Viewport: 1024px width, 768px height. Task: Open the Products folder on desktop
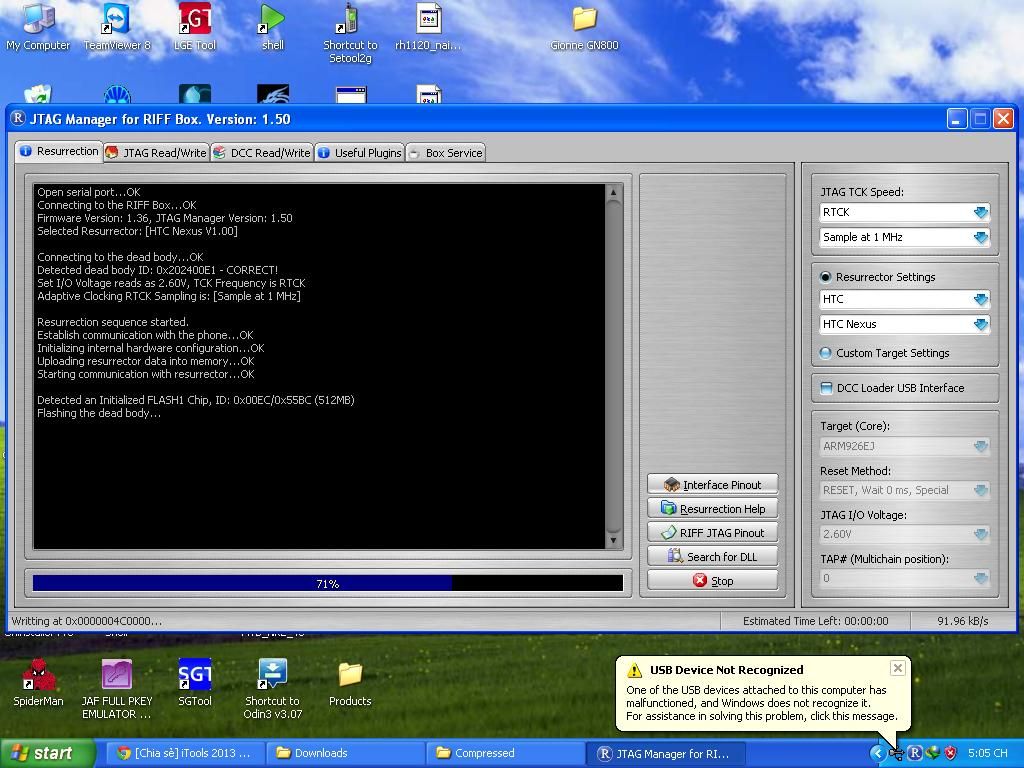click(x=350, y=682)
